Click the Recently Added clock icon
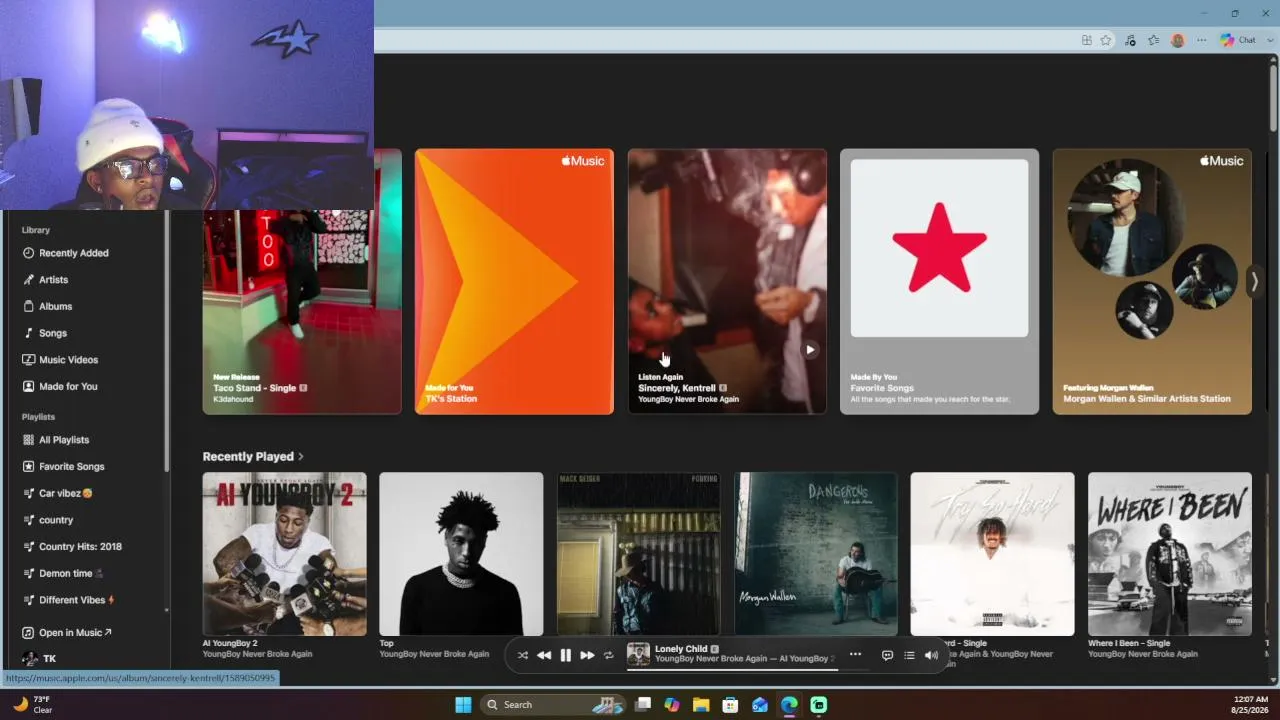This screenshot has width=1280, height=720. click(x=29, y=253)
